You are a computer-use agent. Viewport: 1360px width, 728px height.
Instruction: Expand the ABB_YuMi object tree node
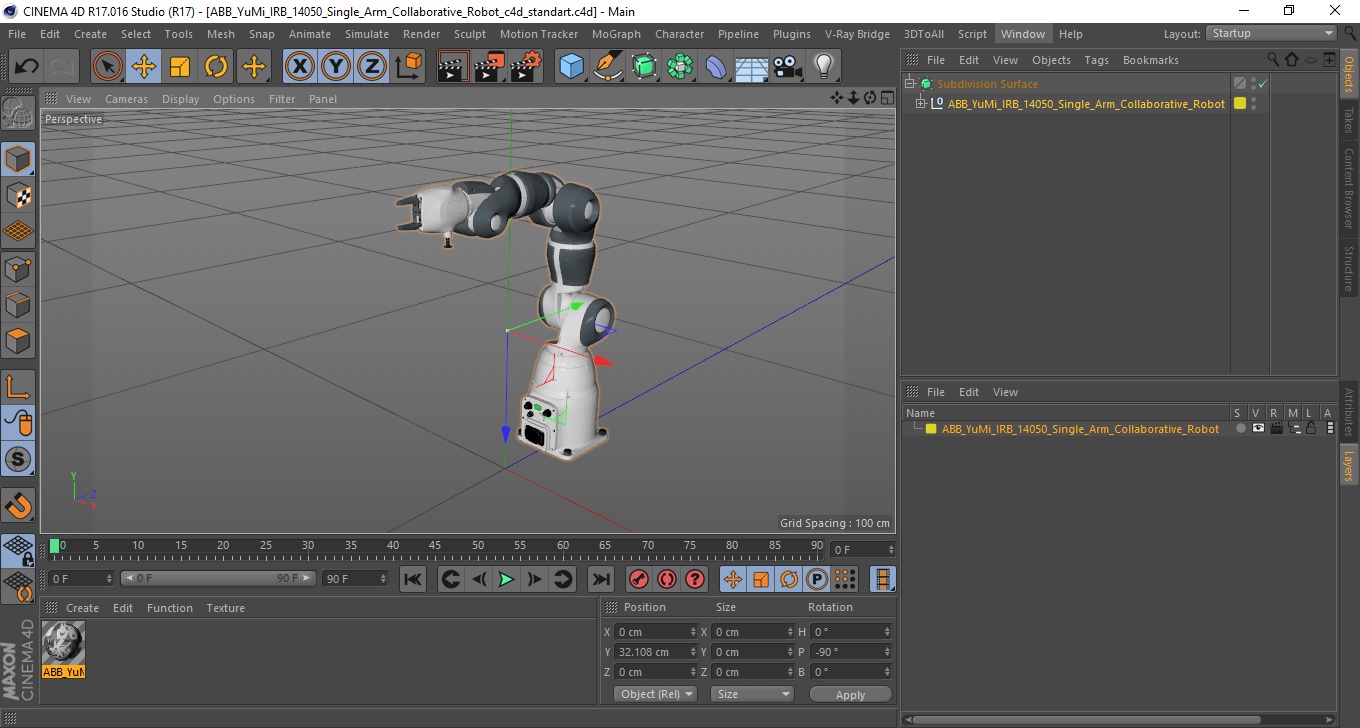click(921, 104)
